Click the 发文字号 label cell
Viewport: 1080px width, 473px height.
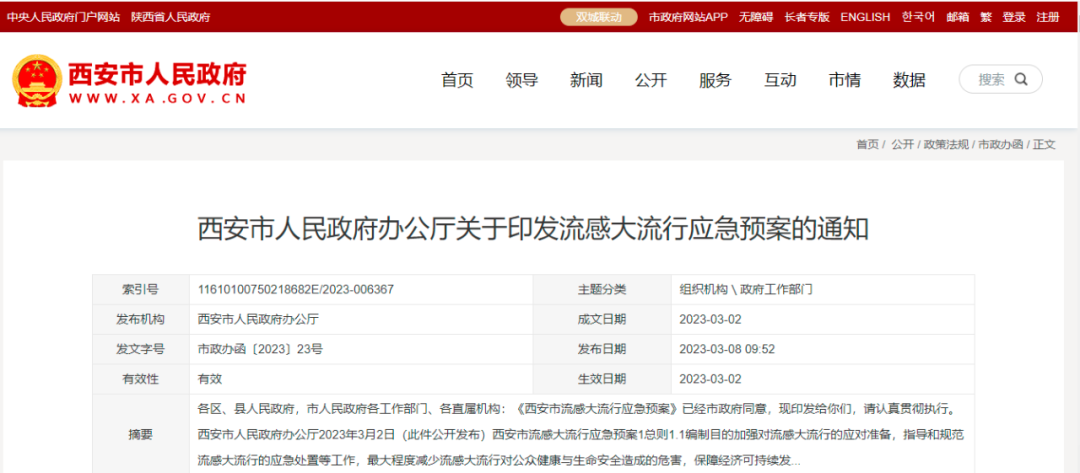(141, 349)
